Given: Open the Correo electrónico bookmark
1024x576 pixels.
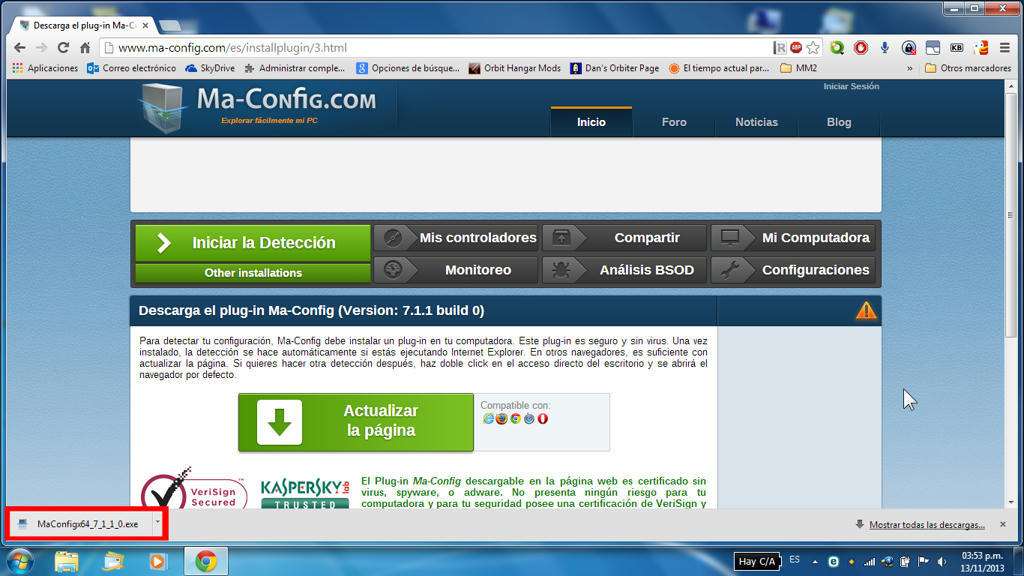Looking at the screenshot, I should coord(131,68).
